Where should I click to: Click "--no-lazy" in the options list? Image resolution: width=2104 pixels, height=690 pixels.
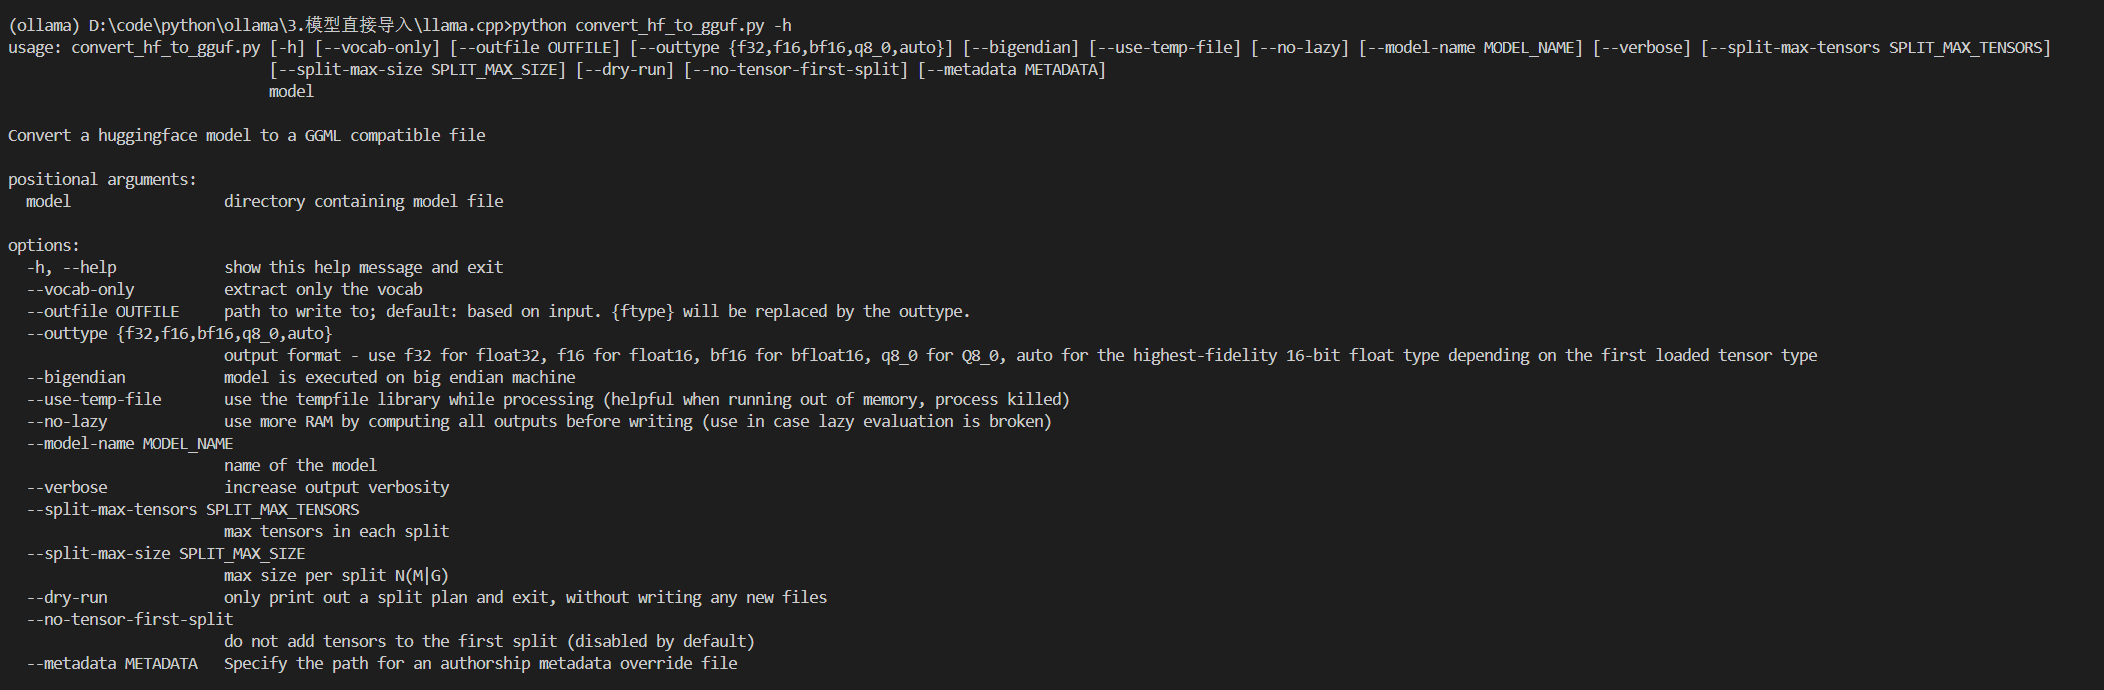point(67,421)
